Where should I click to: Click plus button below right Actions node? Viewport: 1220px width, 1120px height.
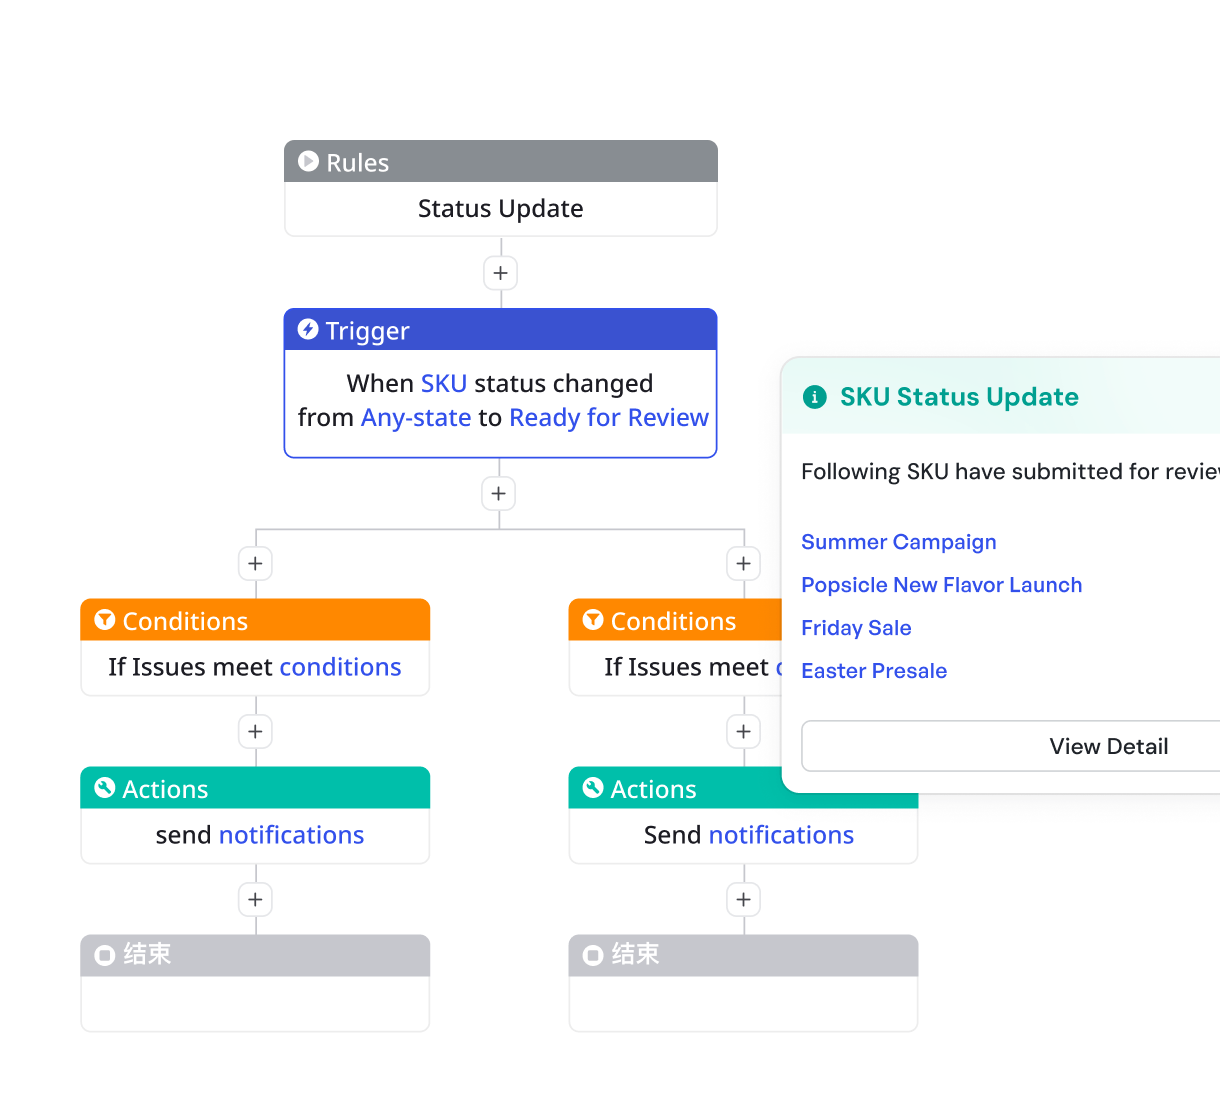pos(743,900)
